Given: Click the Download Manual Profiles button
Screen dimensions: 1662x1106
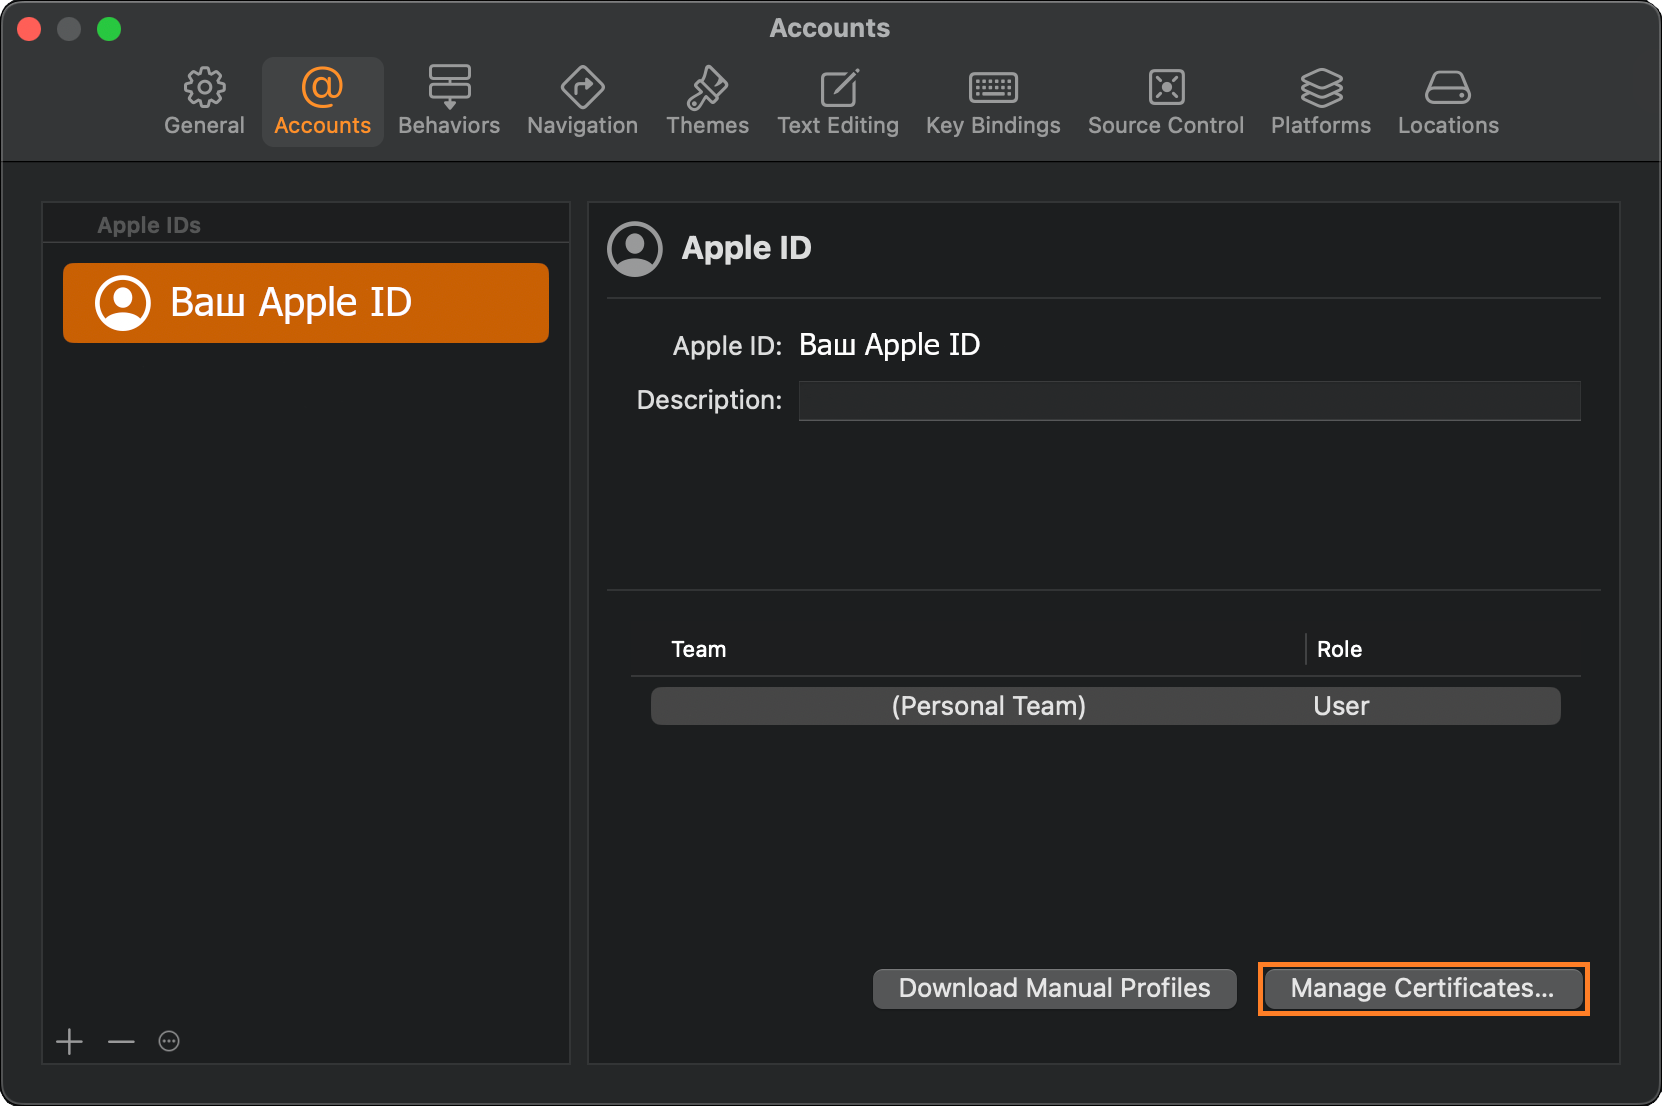Looking at the screenshot, I should 1054,988.
